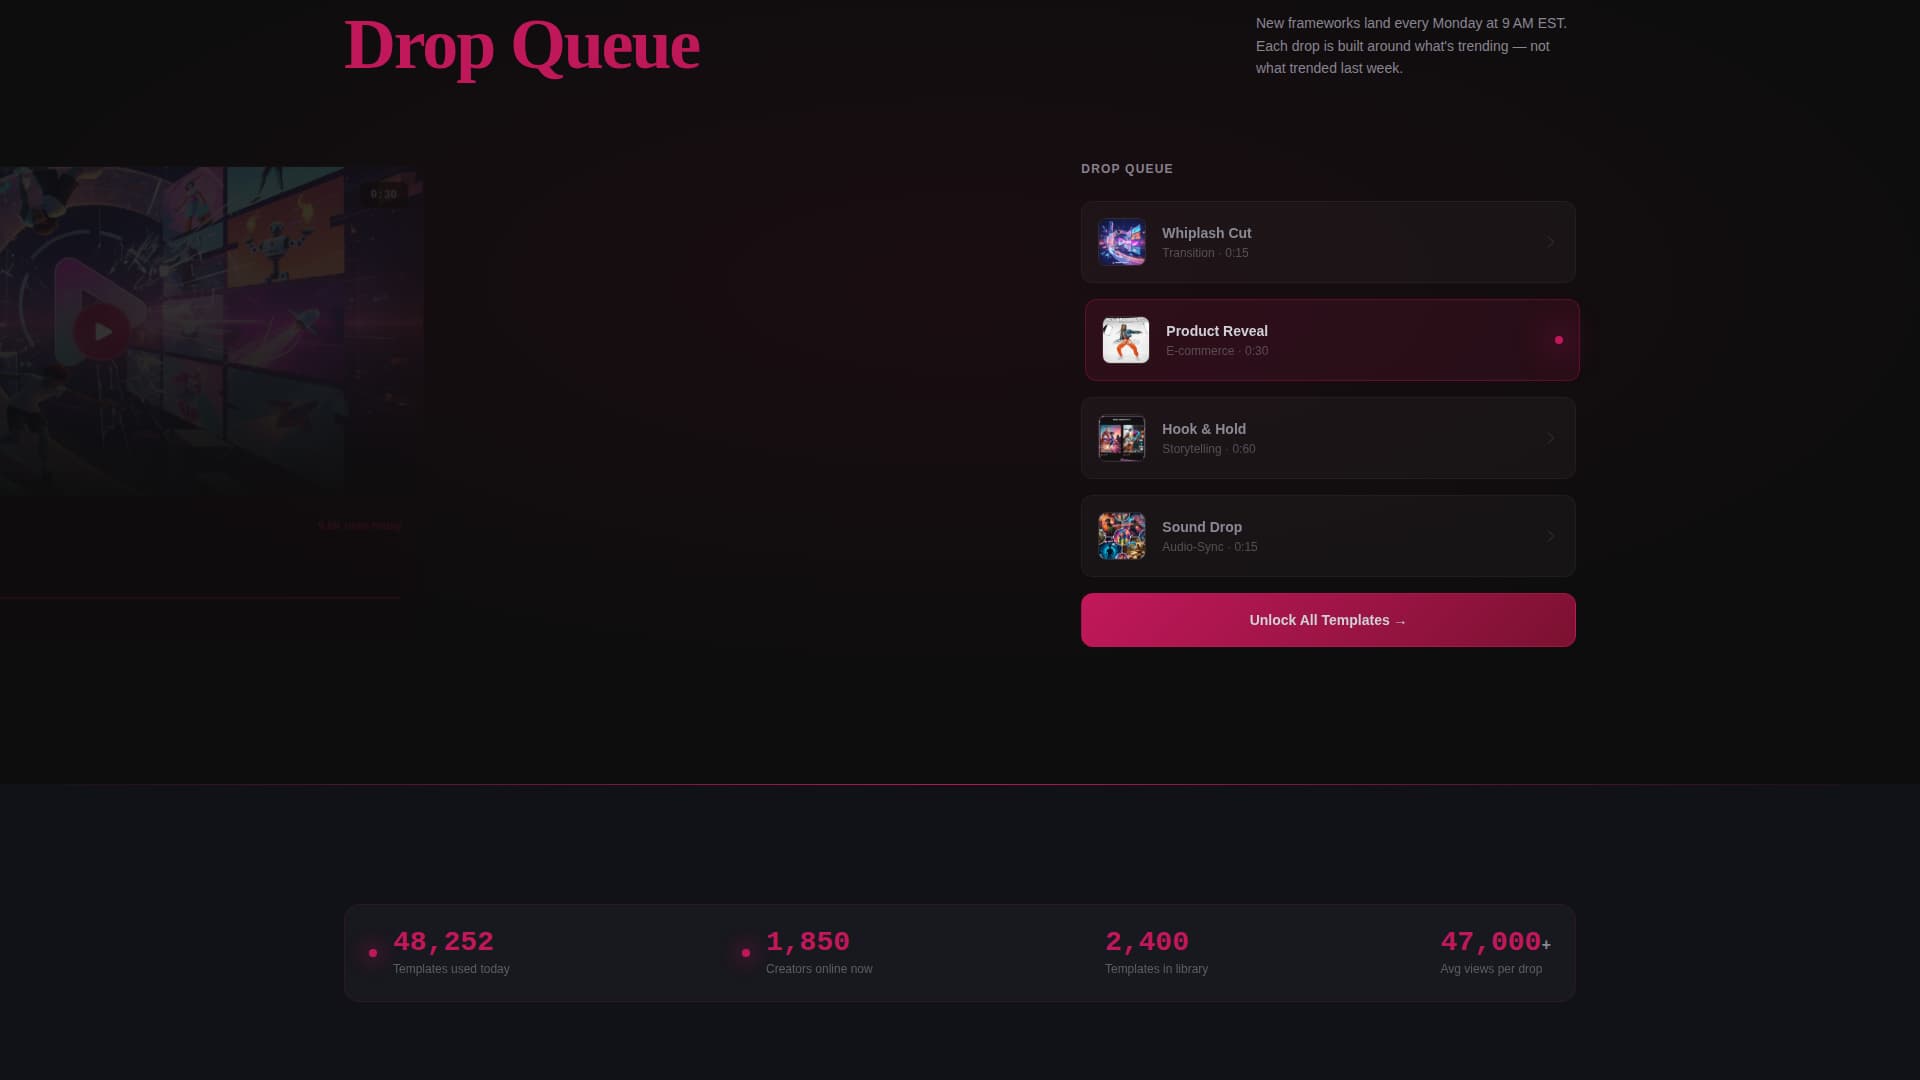This screenshot has width=1920, height=1080.
Task: Expand Hook & Hold via its chevron arrow
Action: click(1550, 438)
